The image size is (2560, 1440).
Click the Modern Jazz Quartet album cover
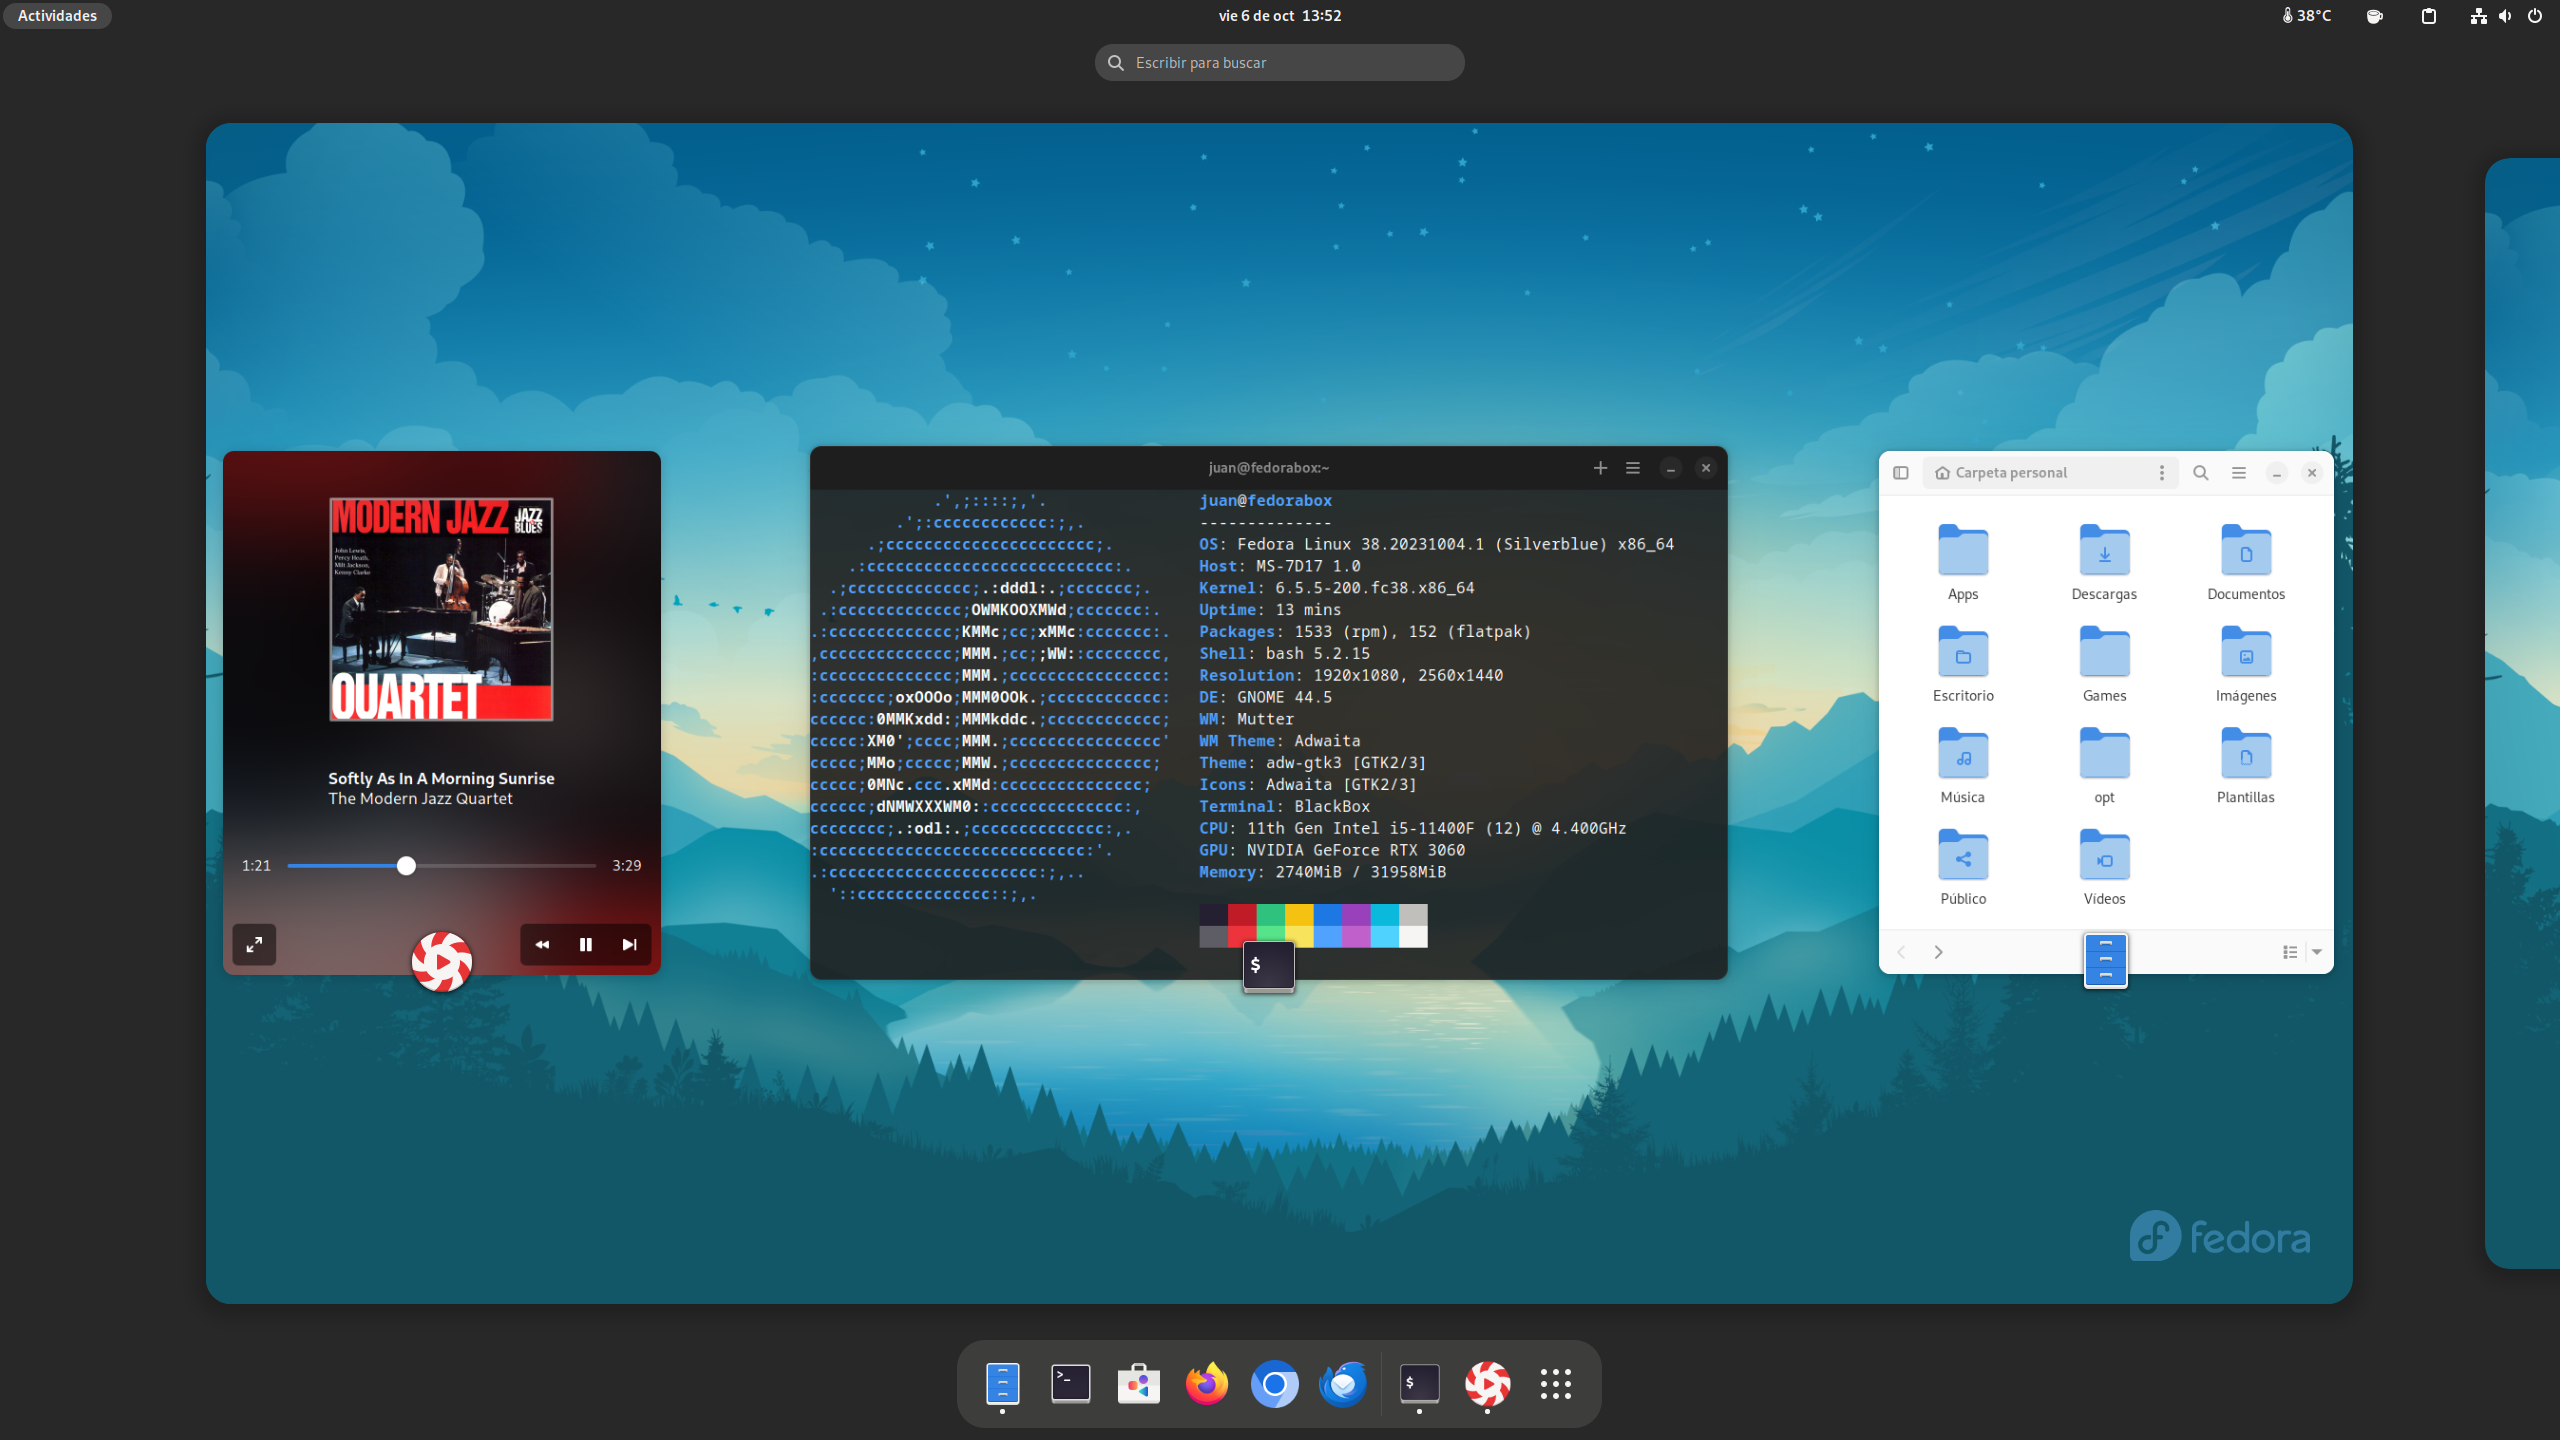tap(441, 609)
